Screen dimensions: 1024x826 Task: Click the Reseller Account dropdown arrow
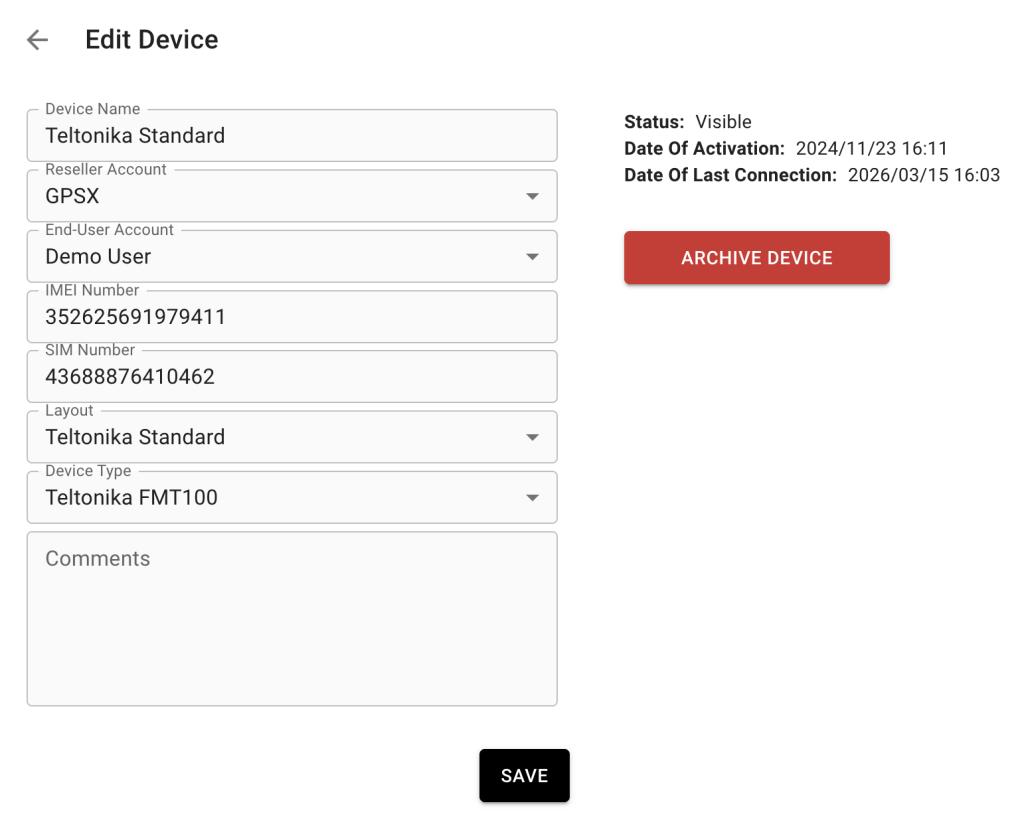pos(532,197)
